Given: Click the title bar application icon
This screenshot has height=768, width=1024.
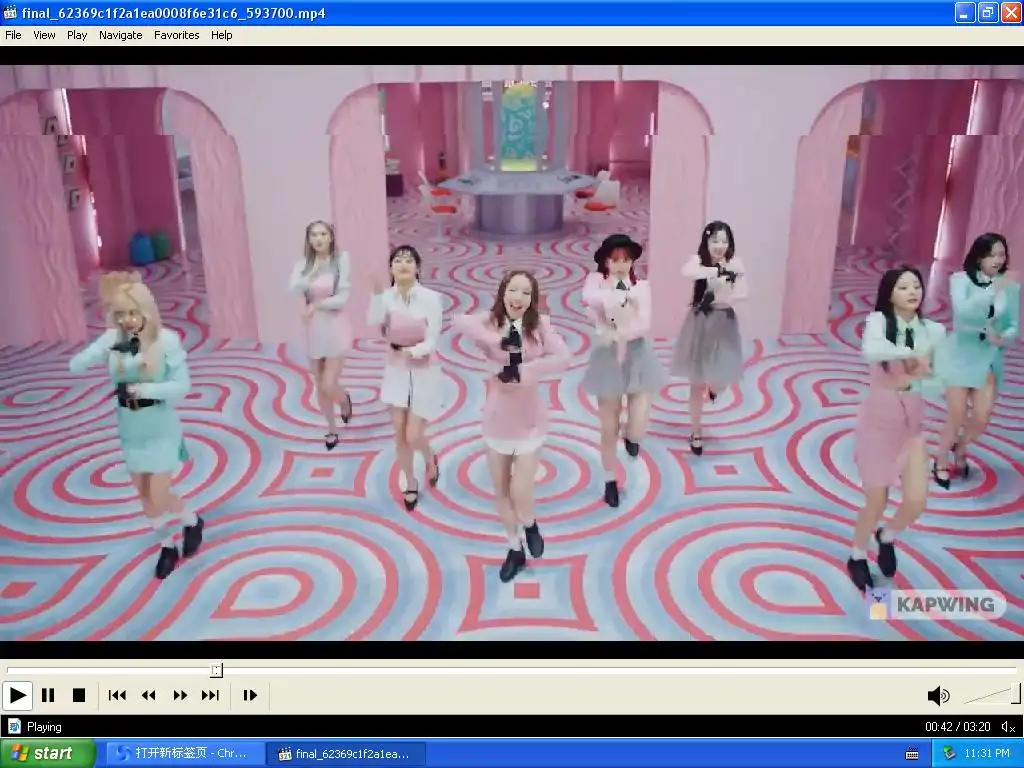Looking at the screenshot, I should point(10,12).
